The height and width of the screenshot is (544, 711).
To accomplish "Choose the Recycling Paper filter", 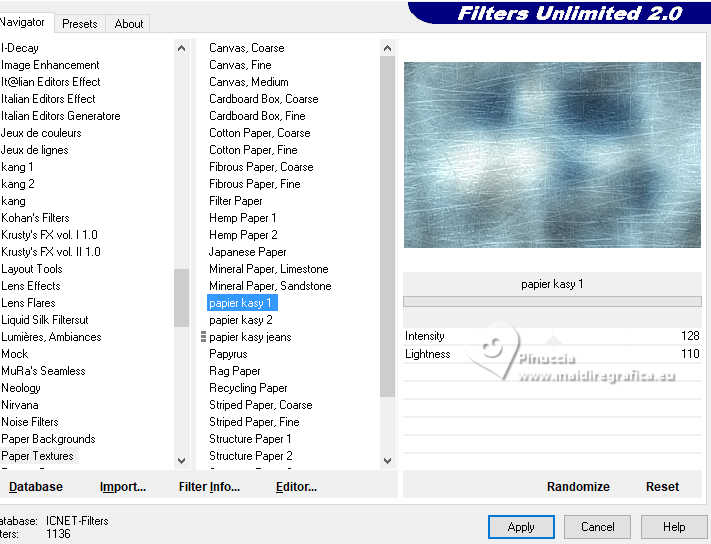I will click(x=248, y=388).
